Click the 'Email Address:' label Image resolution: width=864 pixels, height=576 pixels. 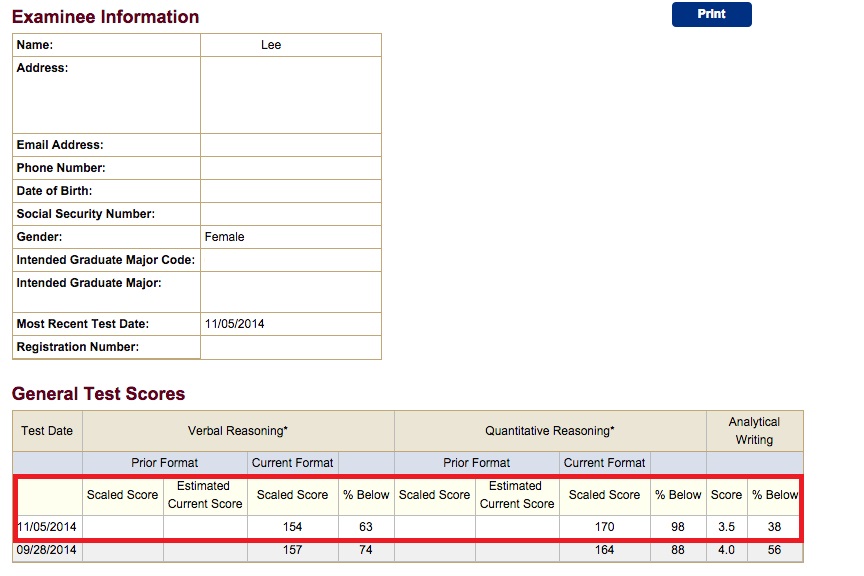click(60, 145)
